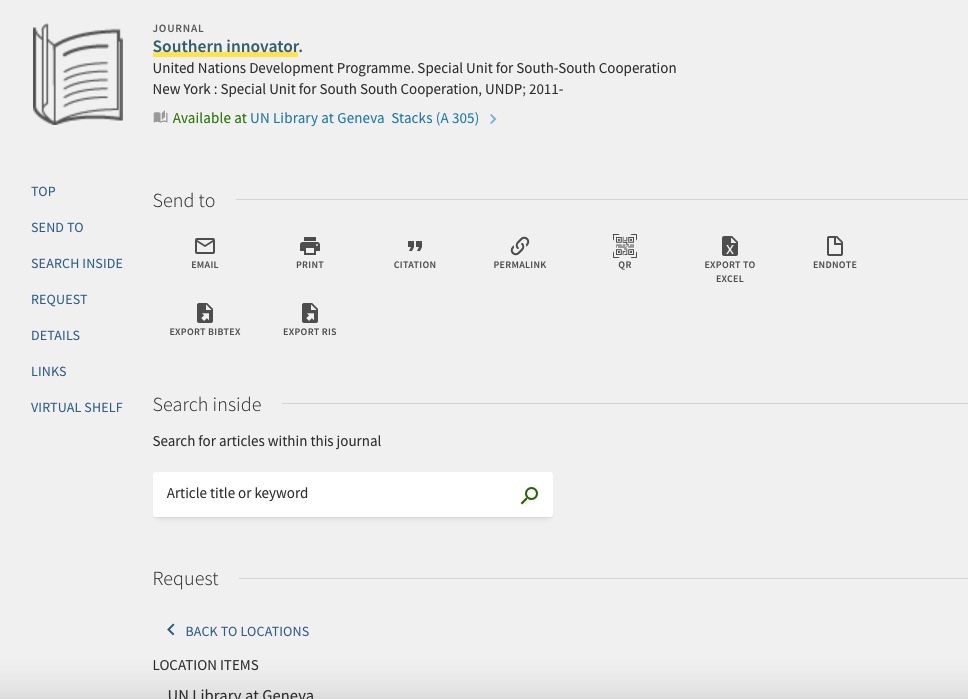Open the Southern innovator title link
The width and height of the screenshot is (968, 699).
click(226, 47)
